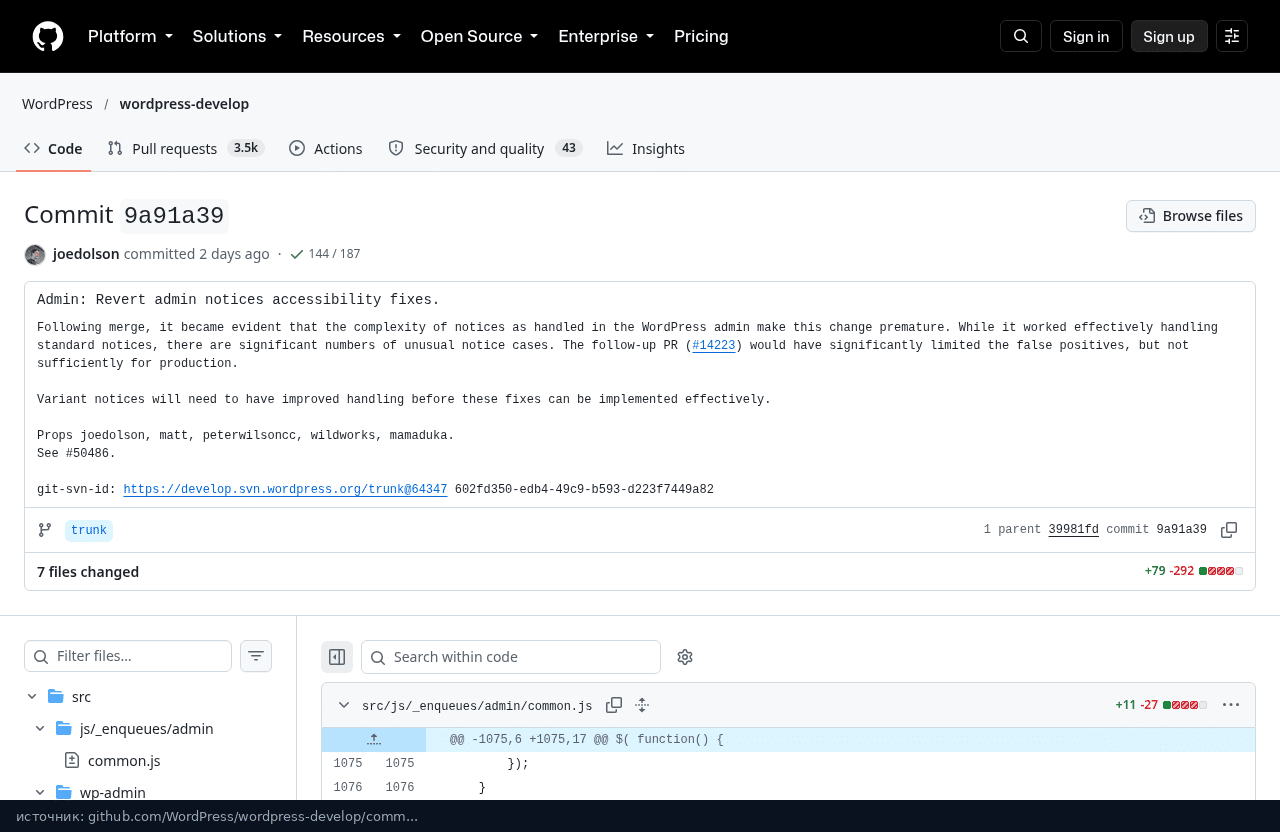Open parent commit 39981fd
This screenshot has width=1280, height=832.
(1073, 530)
